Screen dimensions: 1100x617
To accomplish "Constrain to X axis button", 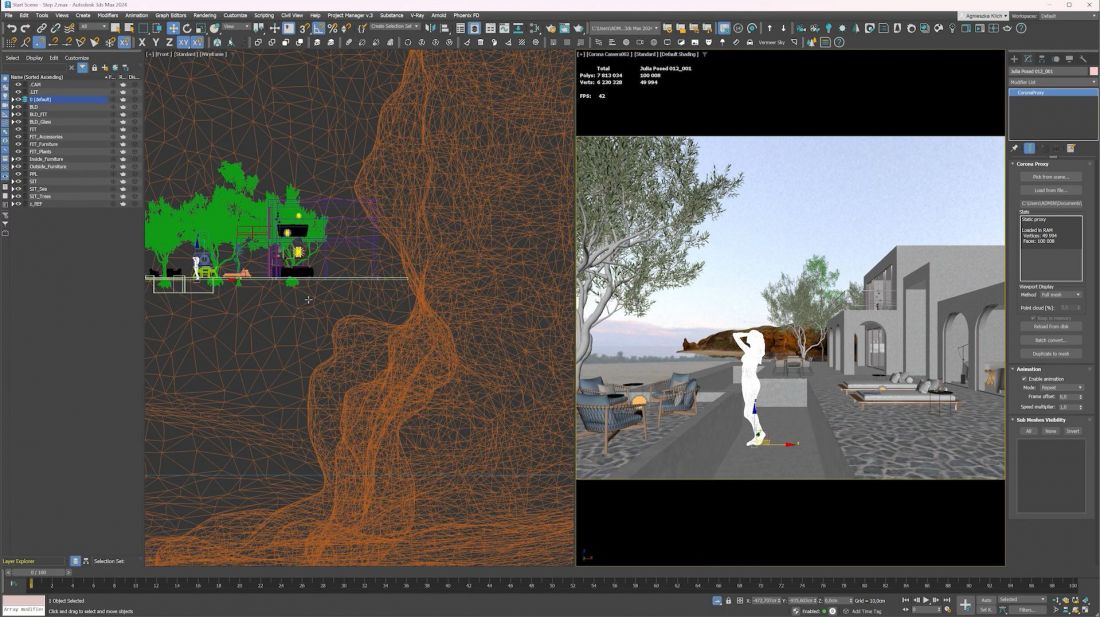I will (x=142, y=42).
